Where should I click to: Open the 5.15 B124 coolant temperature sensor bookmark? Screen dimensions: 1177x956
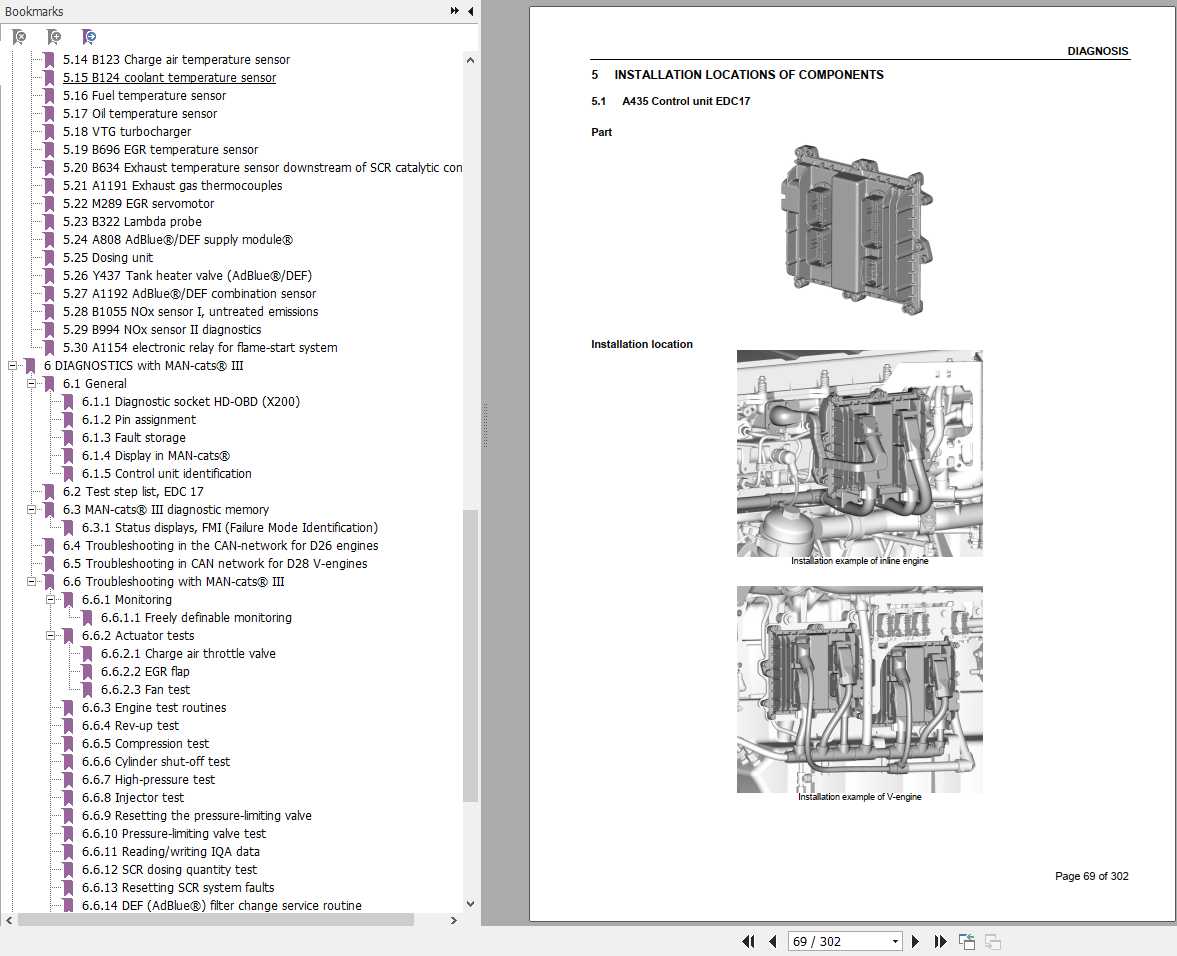(170, 77)
